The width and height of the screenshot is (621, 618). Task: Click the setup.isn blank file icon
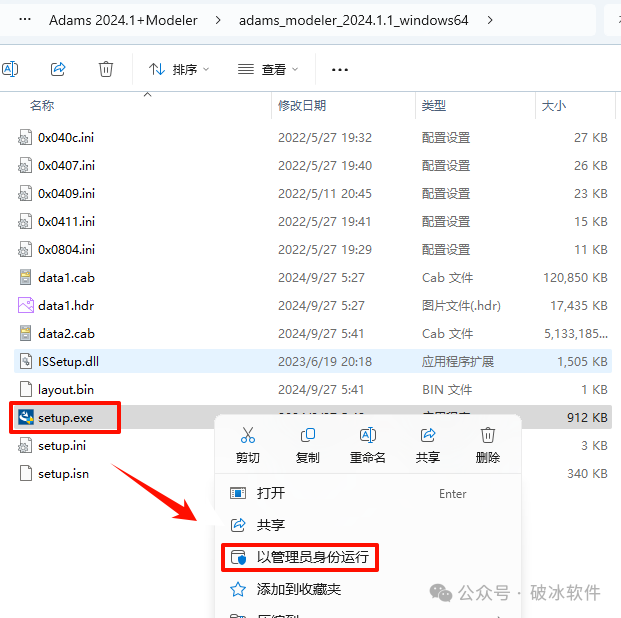[x=26, y=473]
